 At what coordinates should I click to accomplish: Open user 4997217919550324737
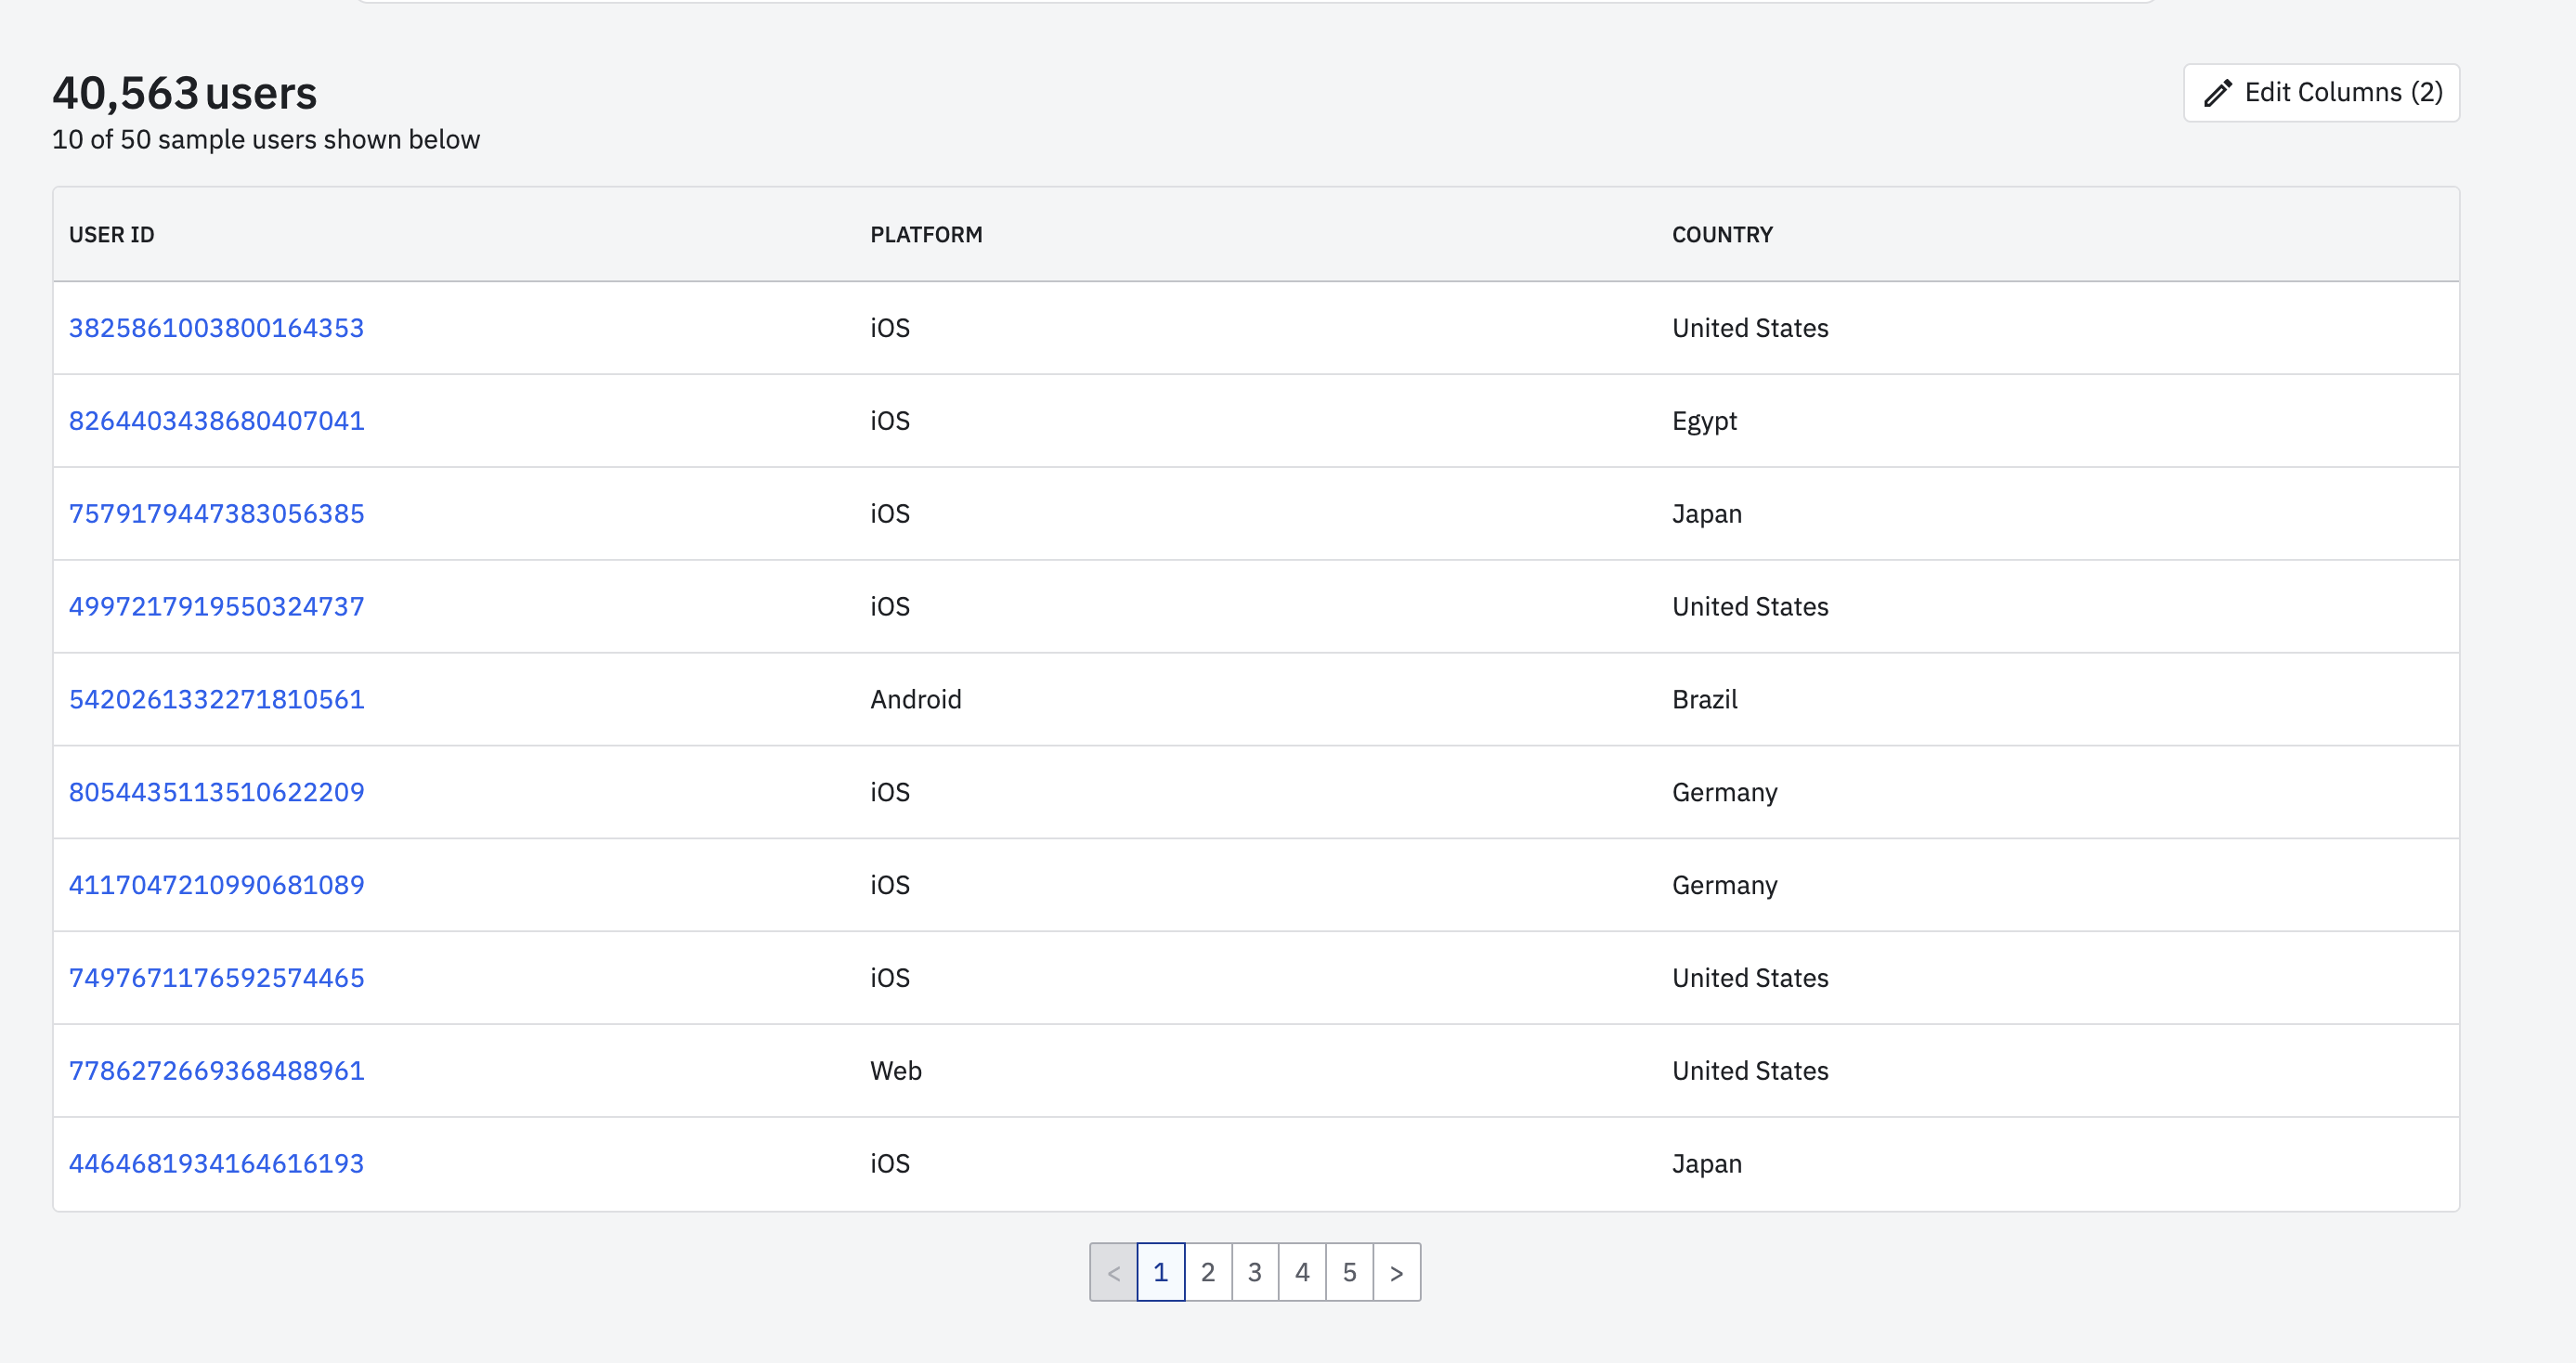click(x=216, y=607)
